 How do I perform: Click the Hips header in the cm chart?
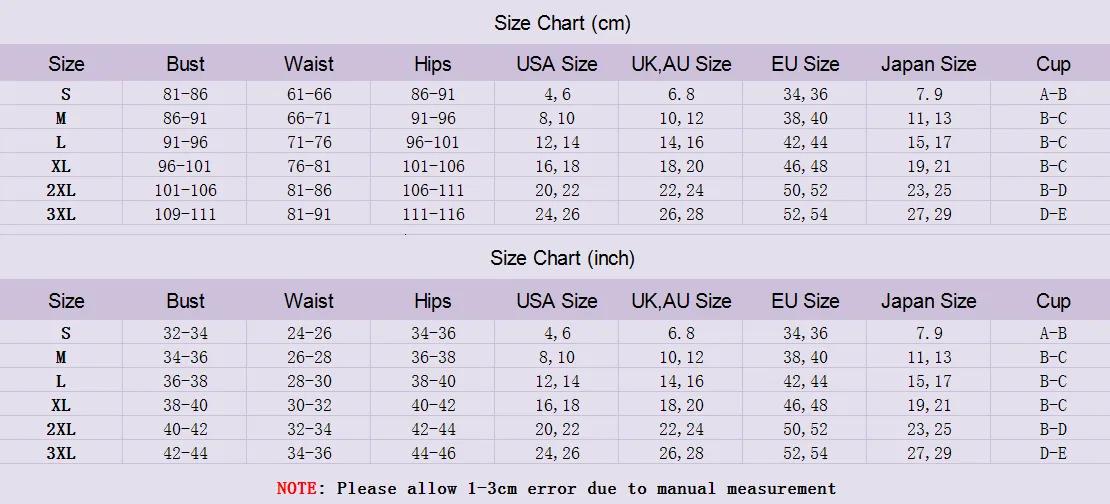432,64
